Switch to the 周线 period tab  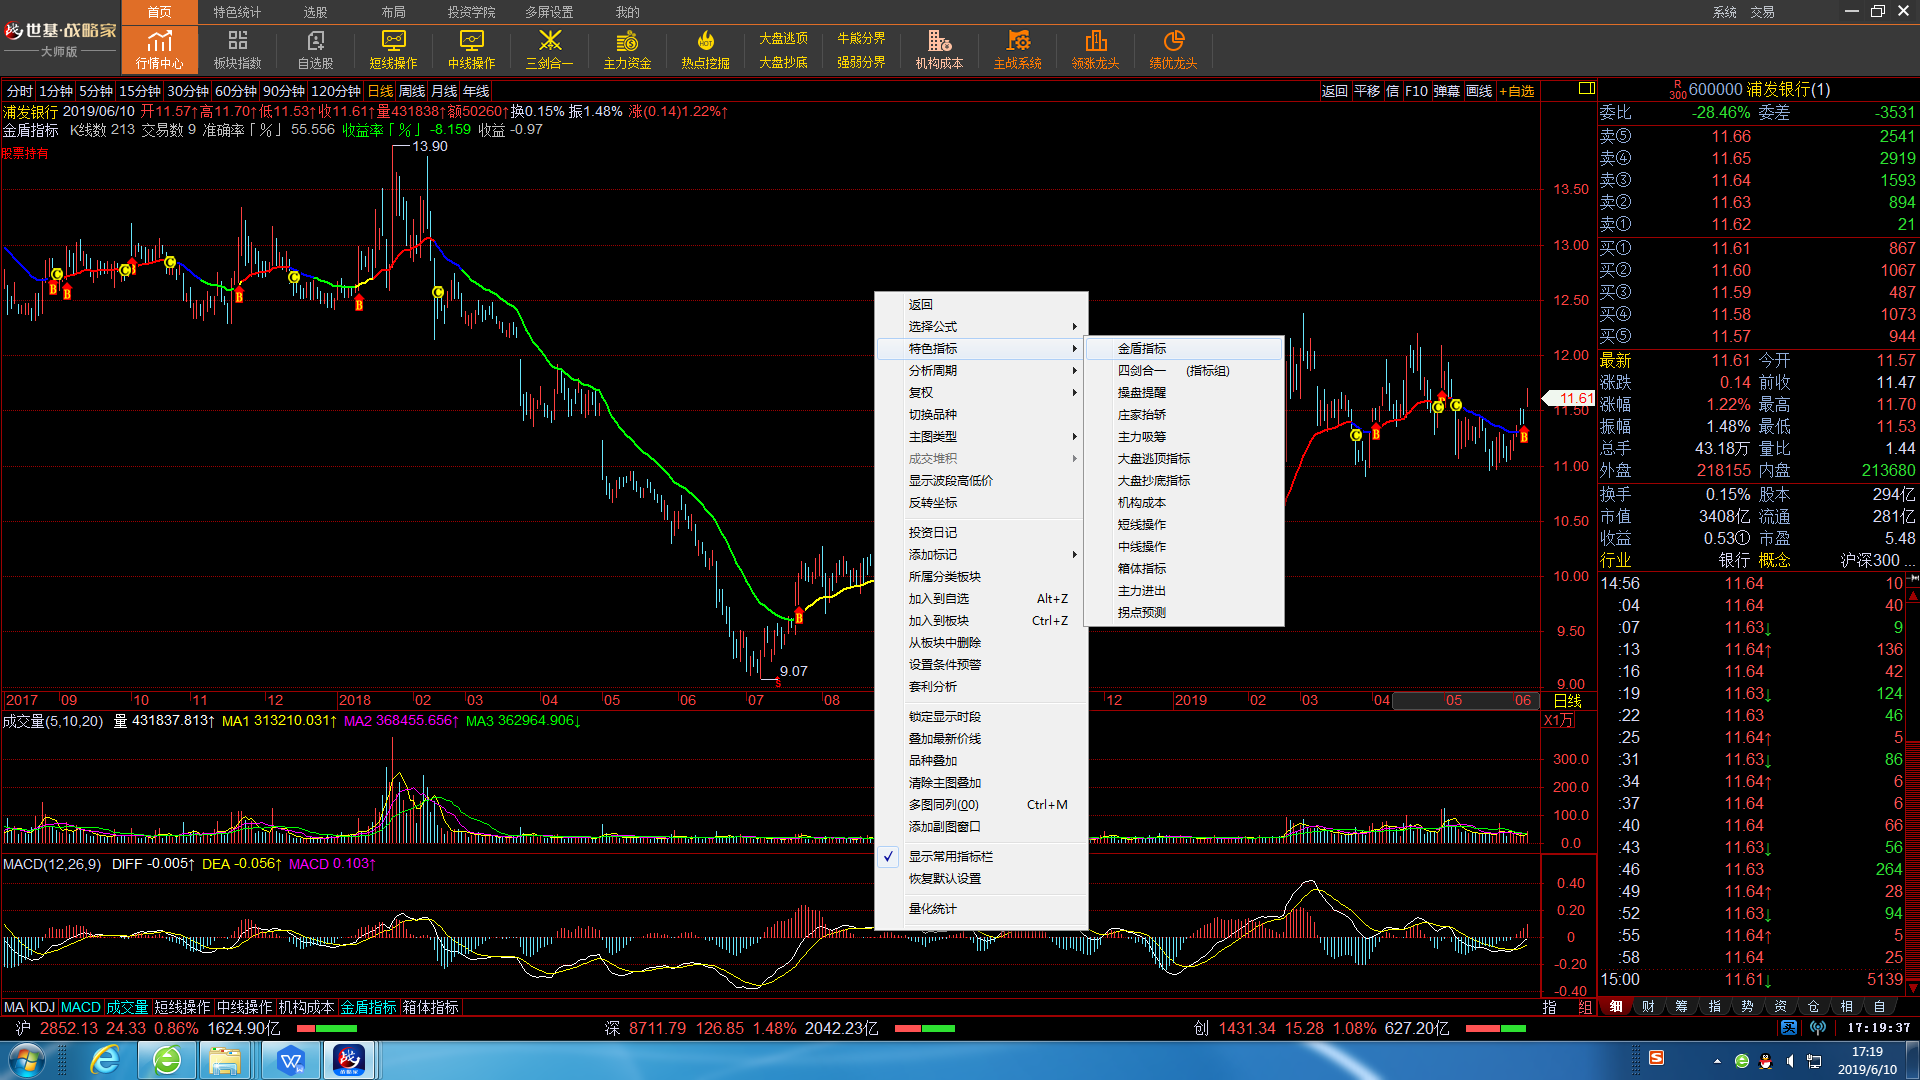tap(412, 91)
